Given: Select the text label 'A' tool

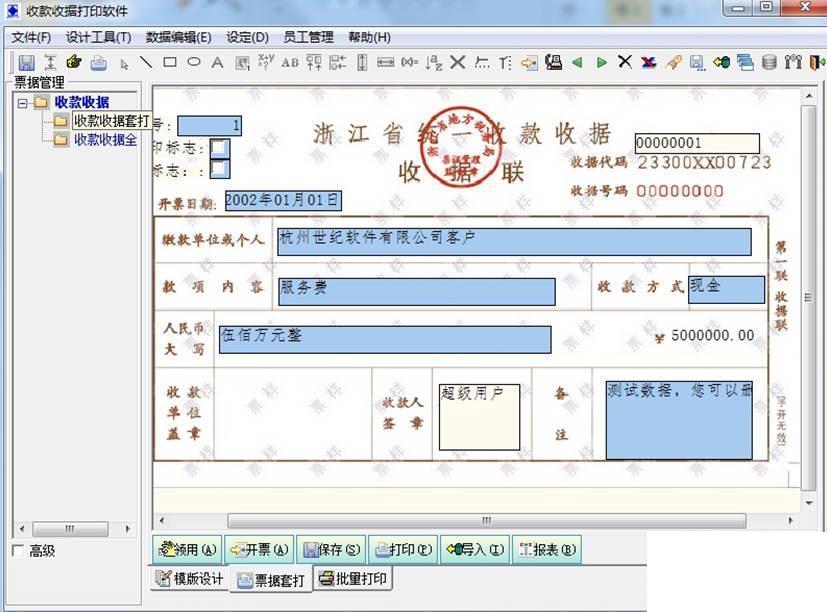Looking at the screenshot, I should click(217, 62).
